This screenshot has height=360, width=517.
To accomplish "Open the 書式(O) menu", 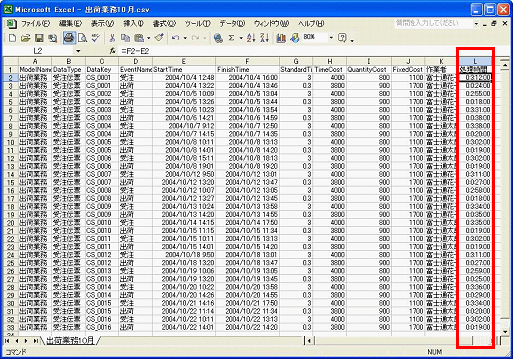I will click(164, 24).
